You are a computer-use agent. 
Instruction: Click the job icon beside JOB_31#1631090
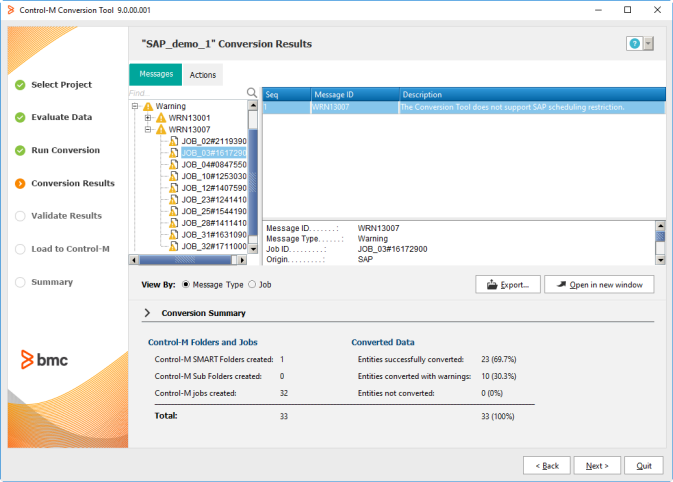pyautogui.click(x=173, y=234)
